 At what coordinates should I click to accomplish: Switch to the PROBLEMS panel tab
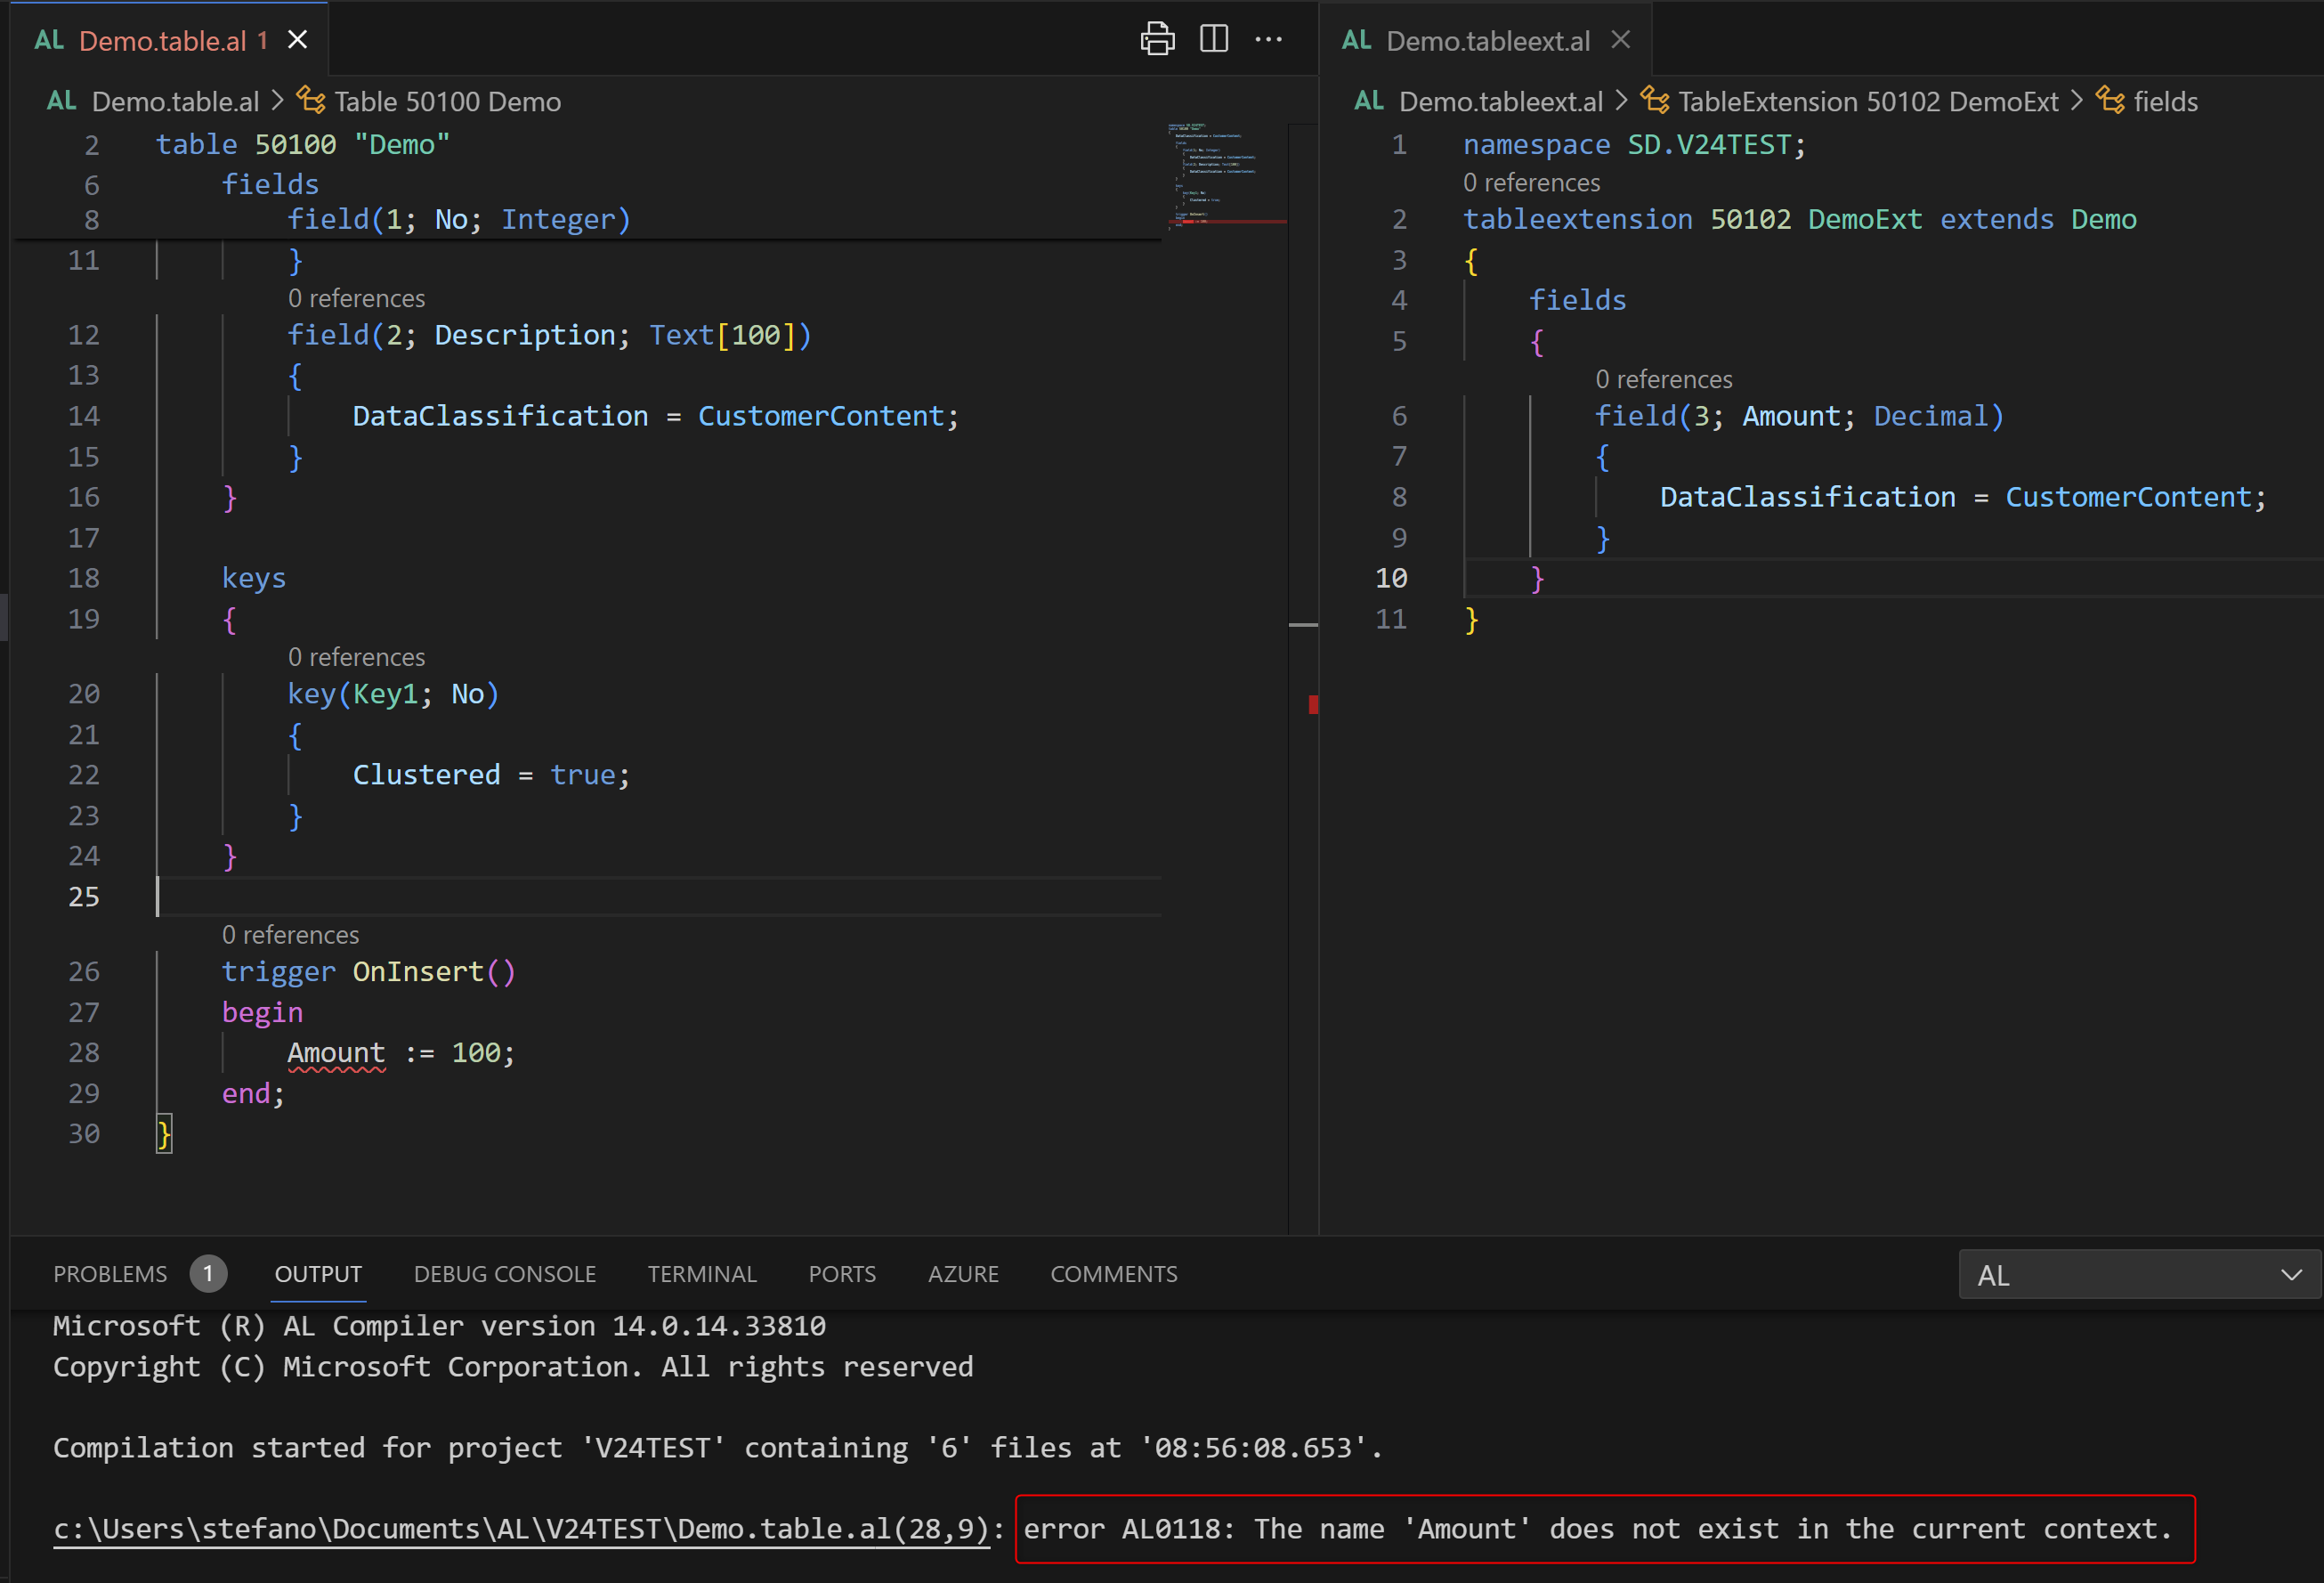click(x=110, y=1274)
